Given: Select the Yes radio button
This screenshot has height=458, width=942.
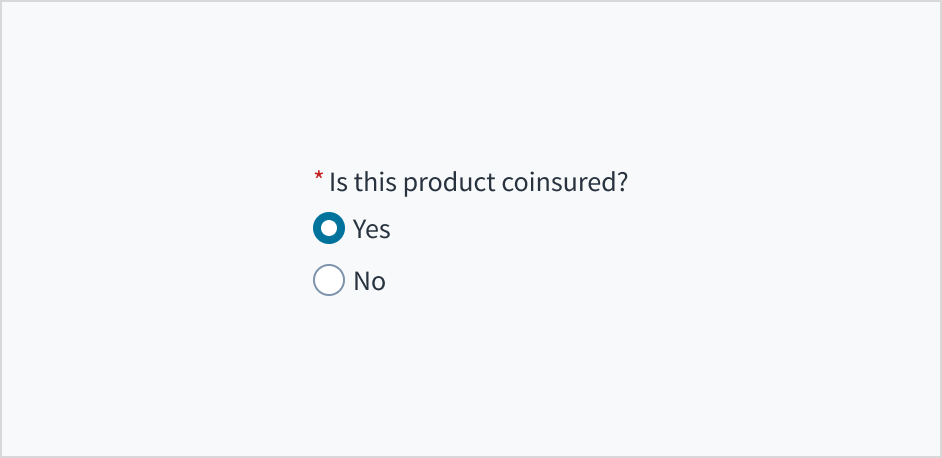Looking at the screenshot, I should coord(329,229).
